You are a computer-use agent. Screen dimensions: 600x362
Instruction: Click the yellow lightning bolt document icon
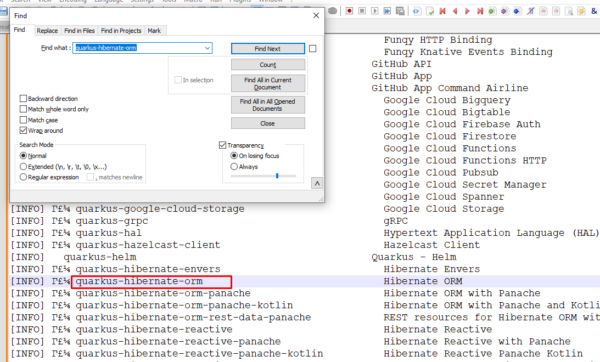point(582,11)
